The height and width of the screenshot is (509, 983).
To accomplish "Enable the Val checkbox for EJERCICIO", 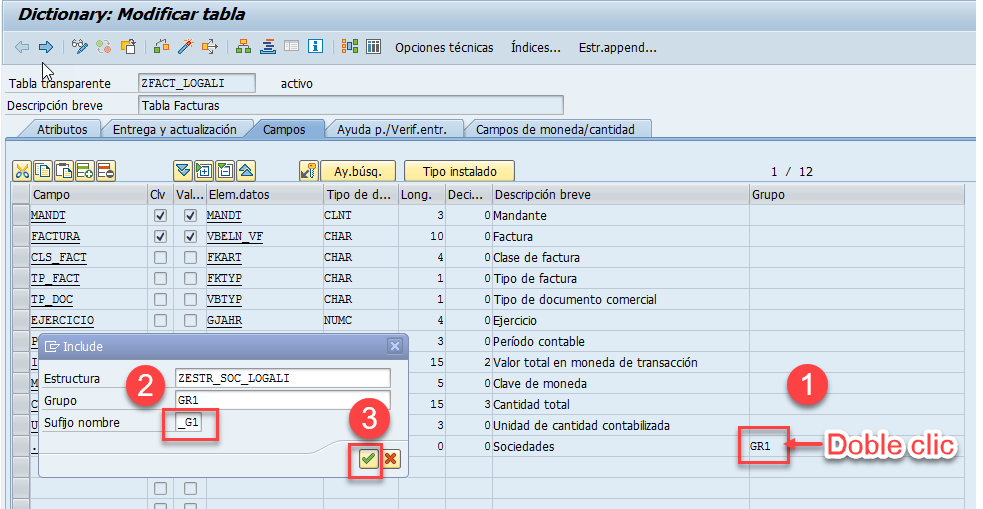I will [191, 320].
